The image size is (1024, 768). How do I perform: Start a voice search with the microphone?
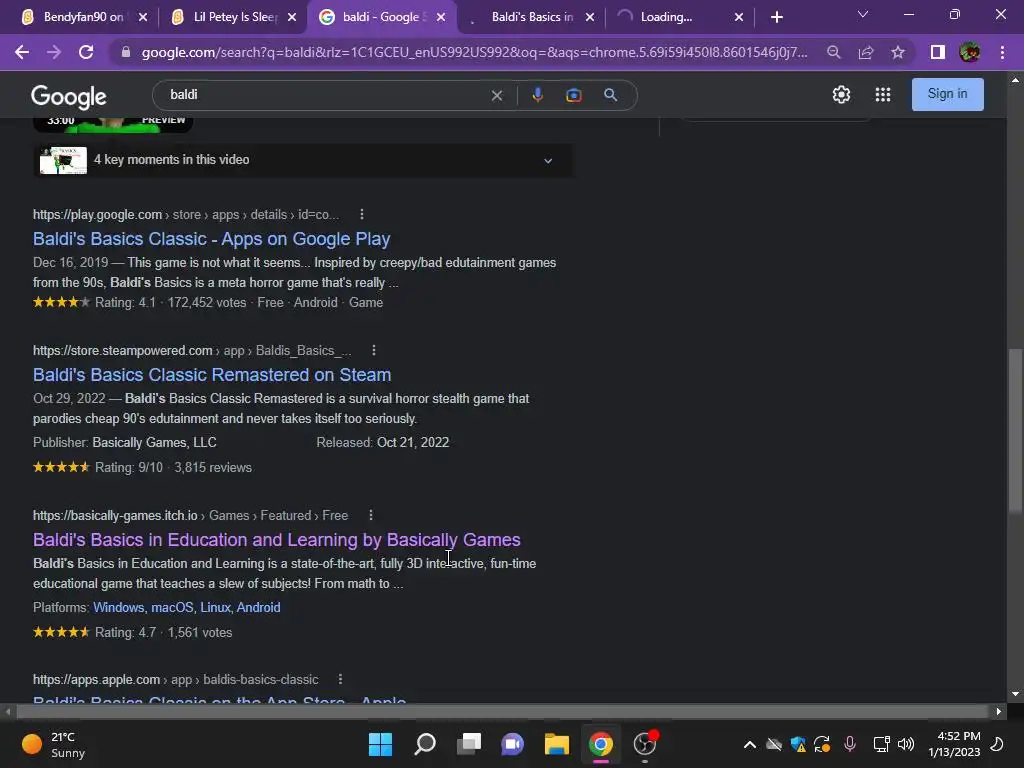[x=537, y=95]
